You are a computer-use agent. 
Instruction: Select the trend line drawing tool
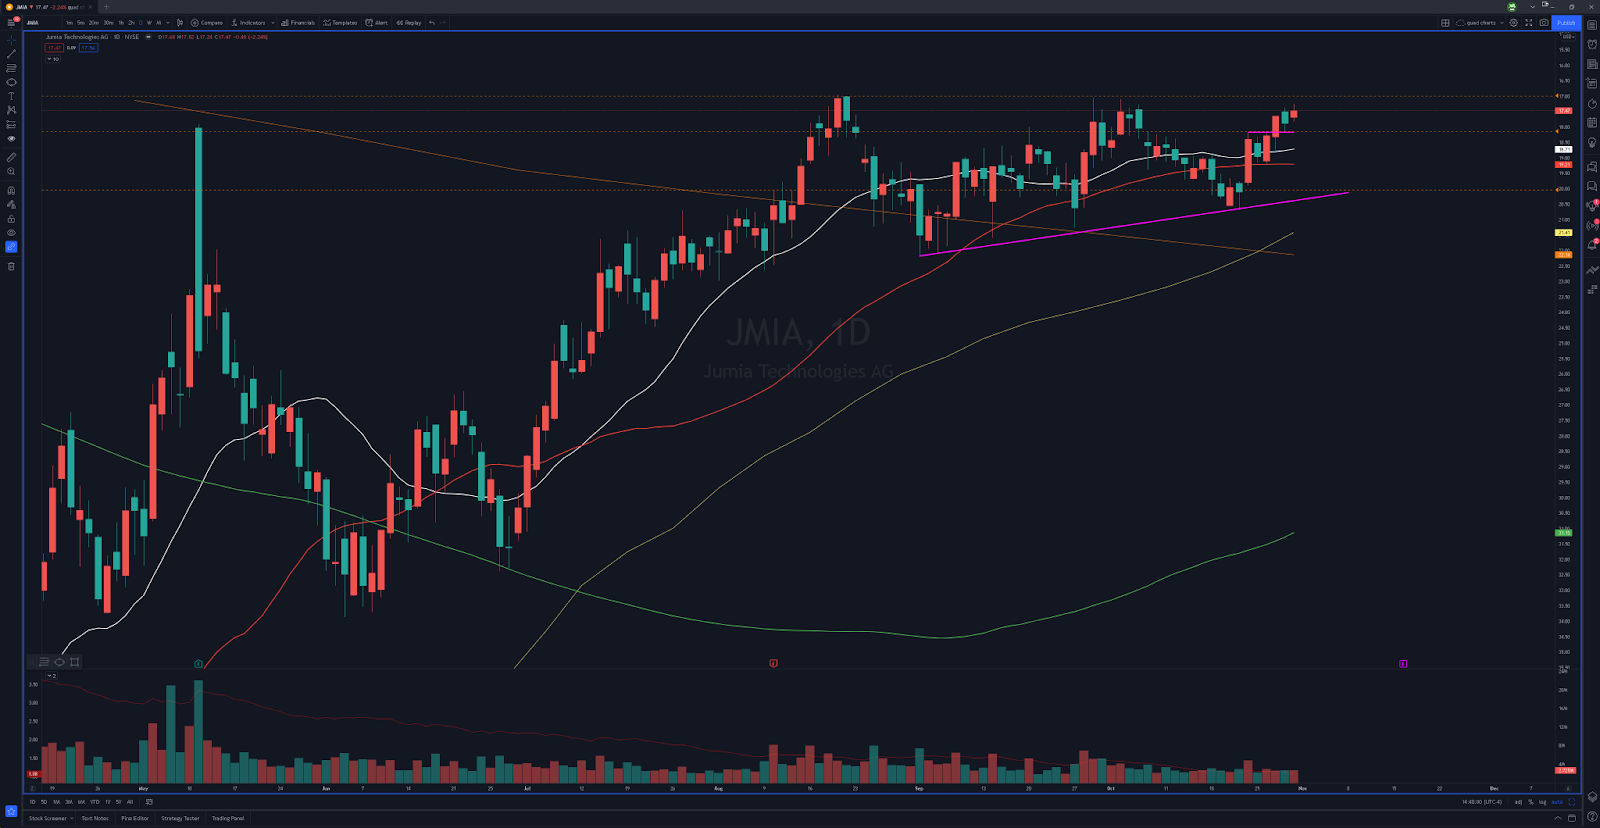(x=11, y=54)
